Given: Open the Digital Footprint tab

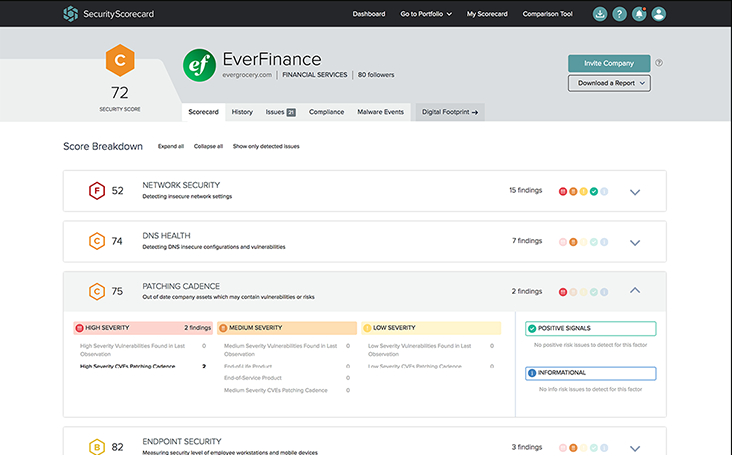Looking at the screenshot, I should click(x=450, y=112).
